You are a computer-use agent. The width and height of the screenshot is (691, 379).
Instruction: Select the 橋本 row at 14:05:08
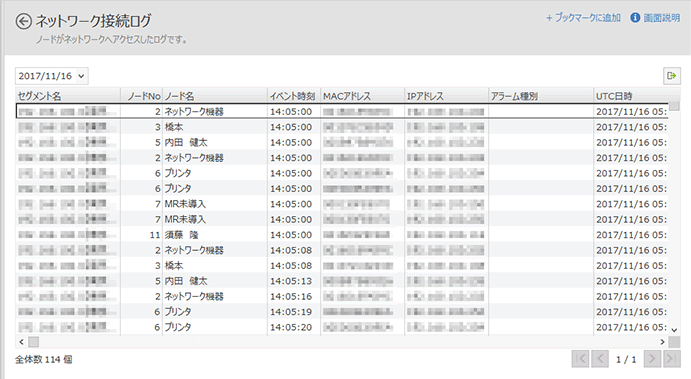pyautogui.click(x=342, y=266)
